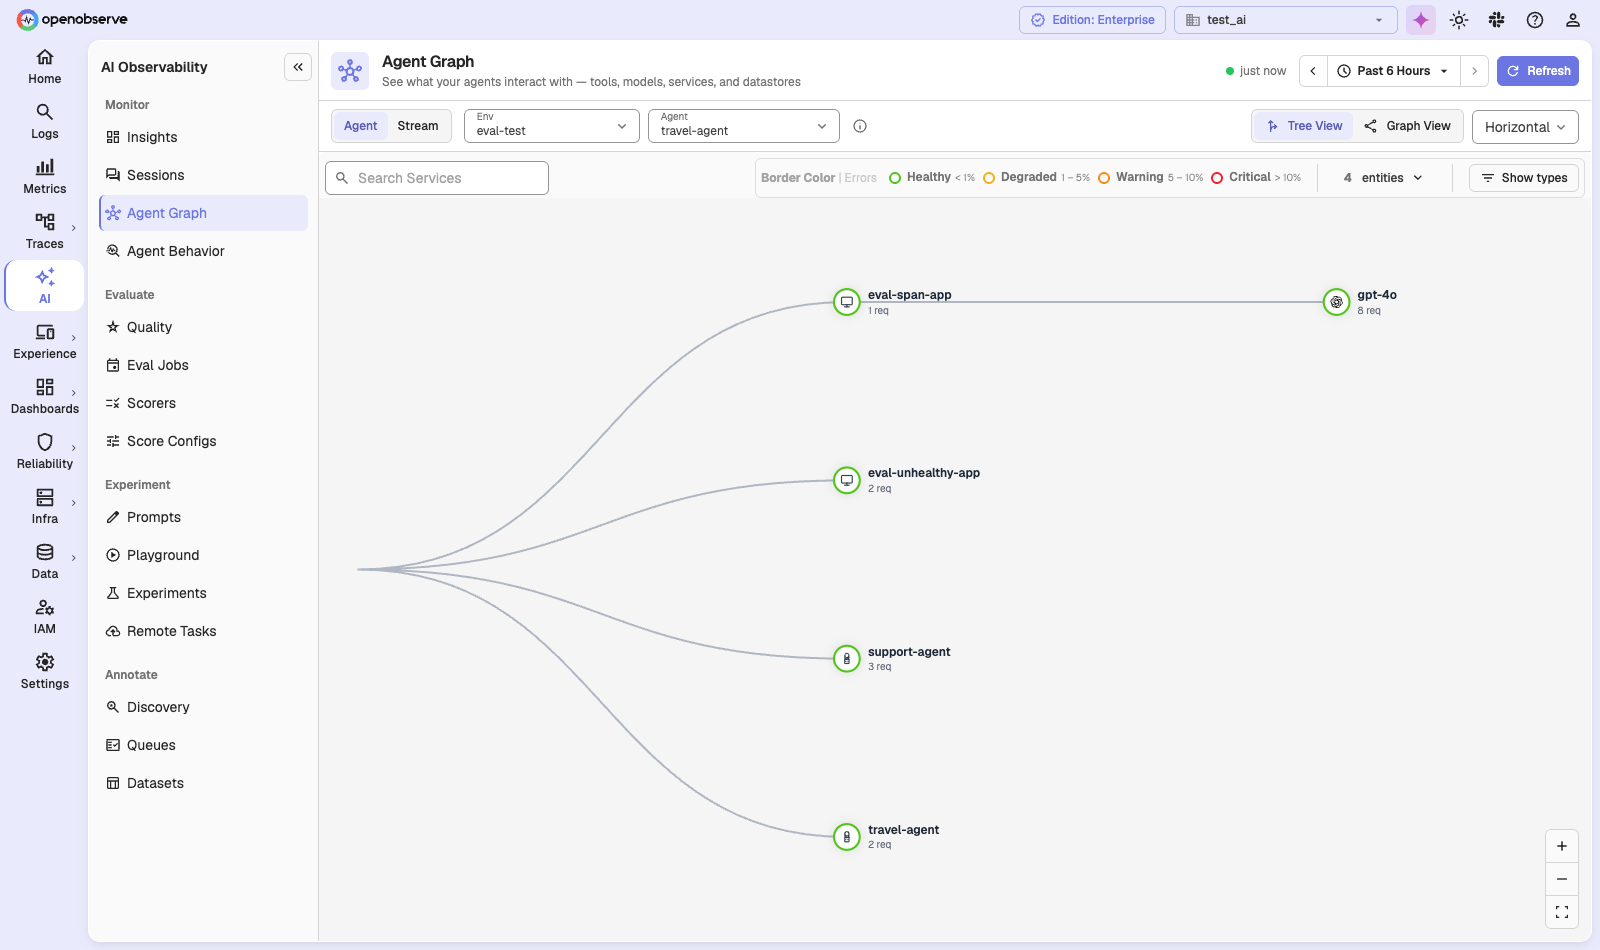Viewport: 1600px width, 950px height.
Task: Show info icon next to Agent selector
Action: tap(860, 126)
